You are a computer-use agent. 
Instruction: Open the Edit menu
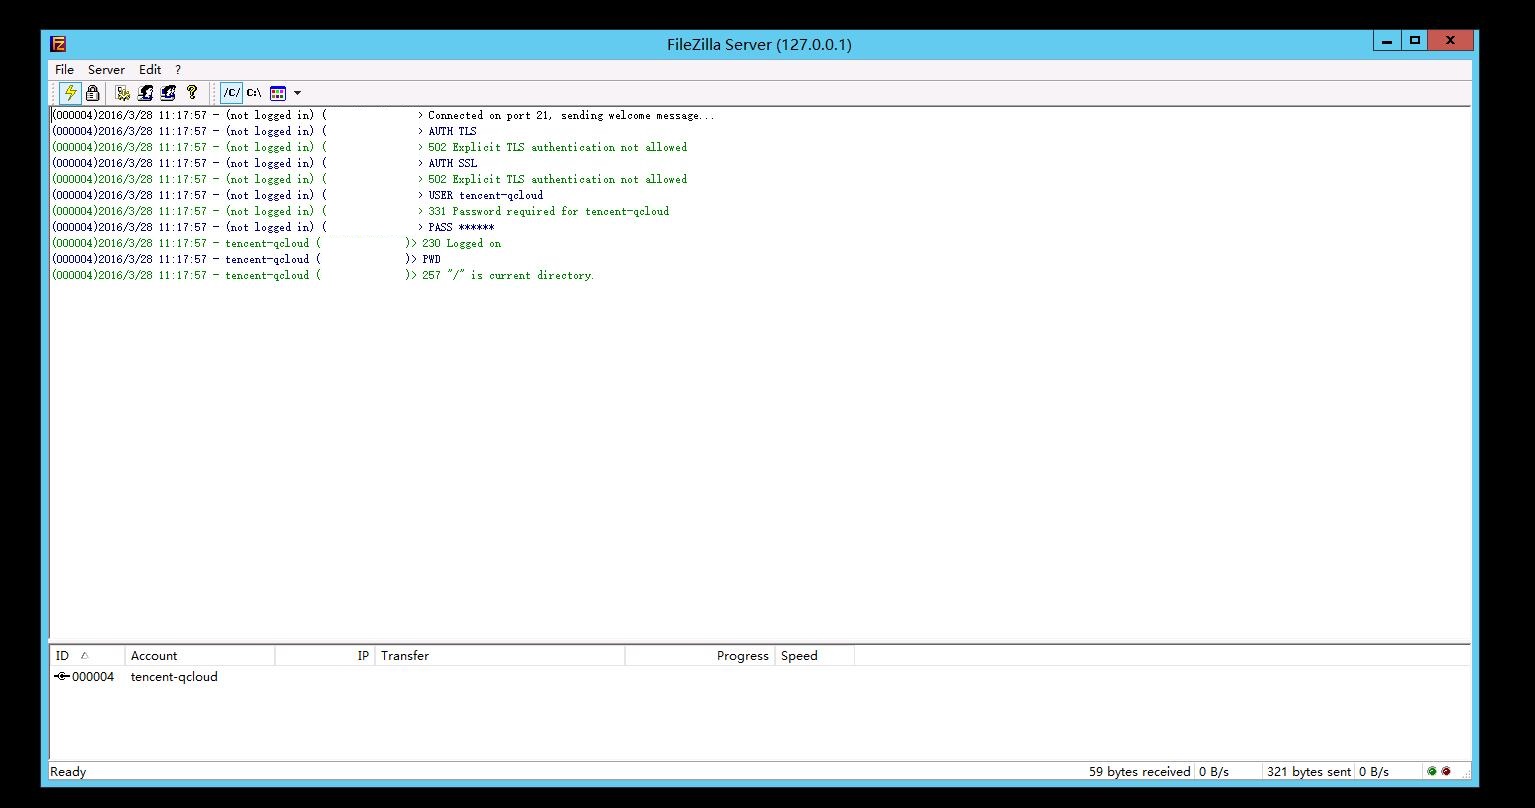pos(150,70)
